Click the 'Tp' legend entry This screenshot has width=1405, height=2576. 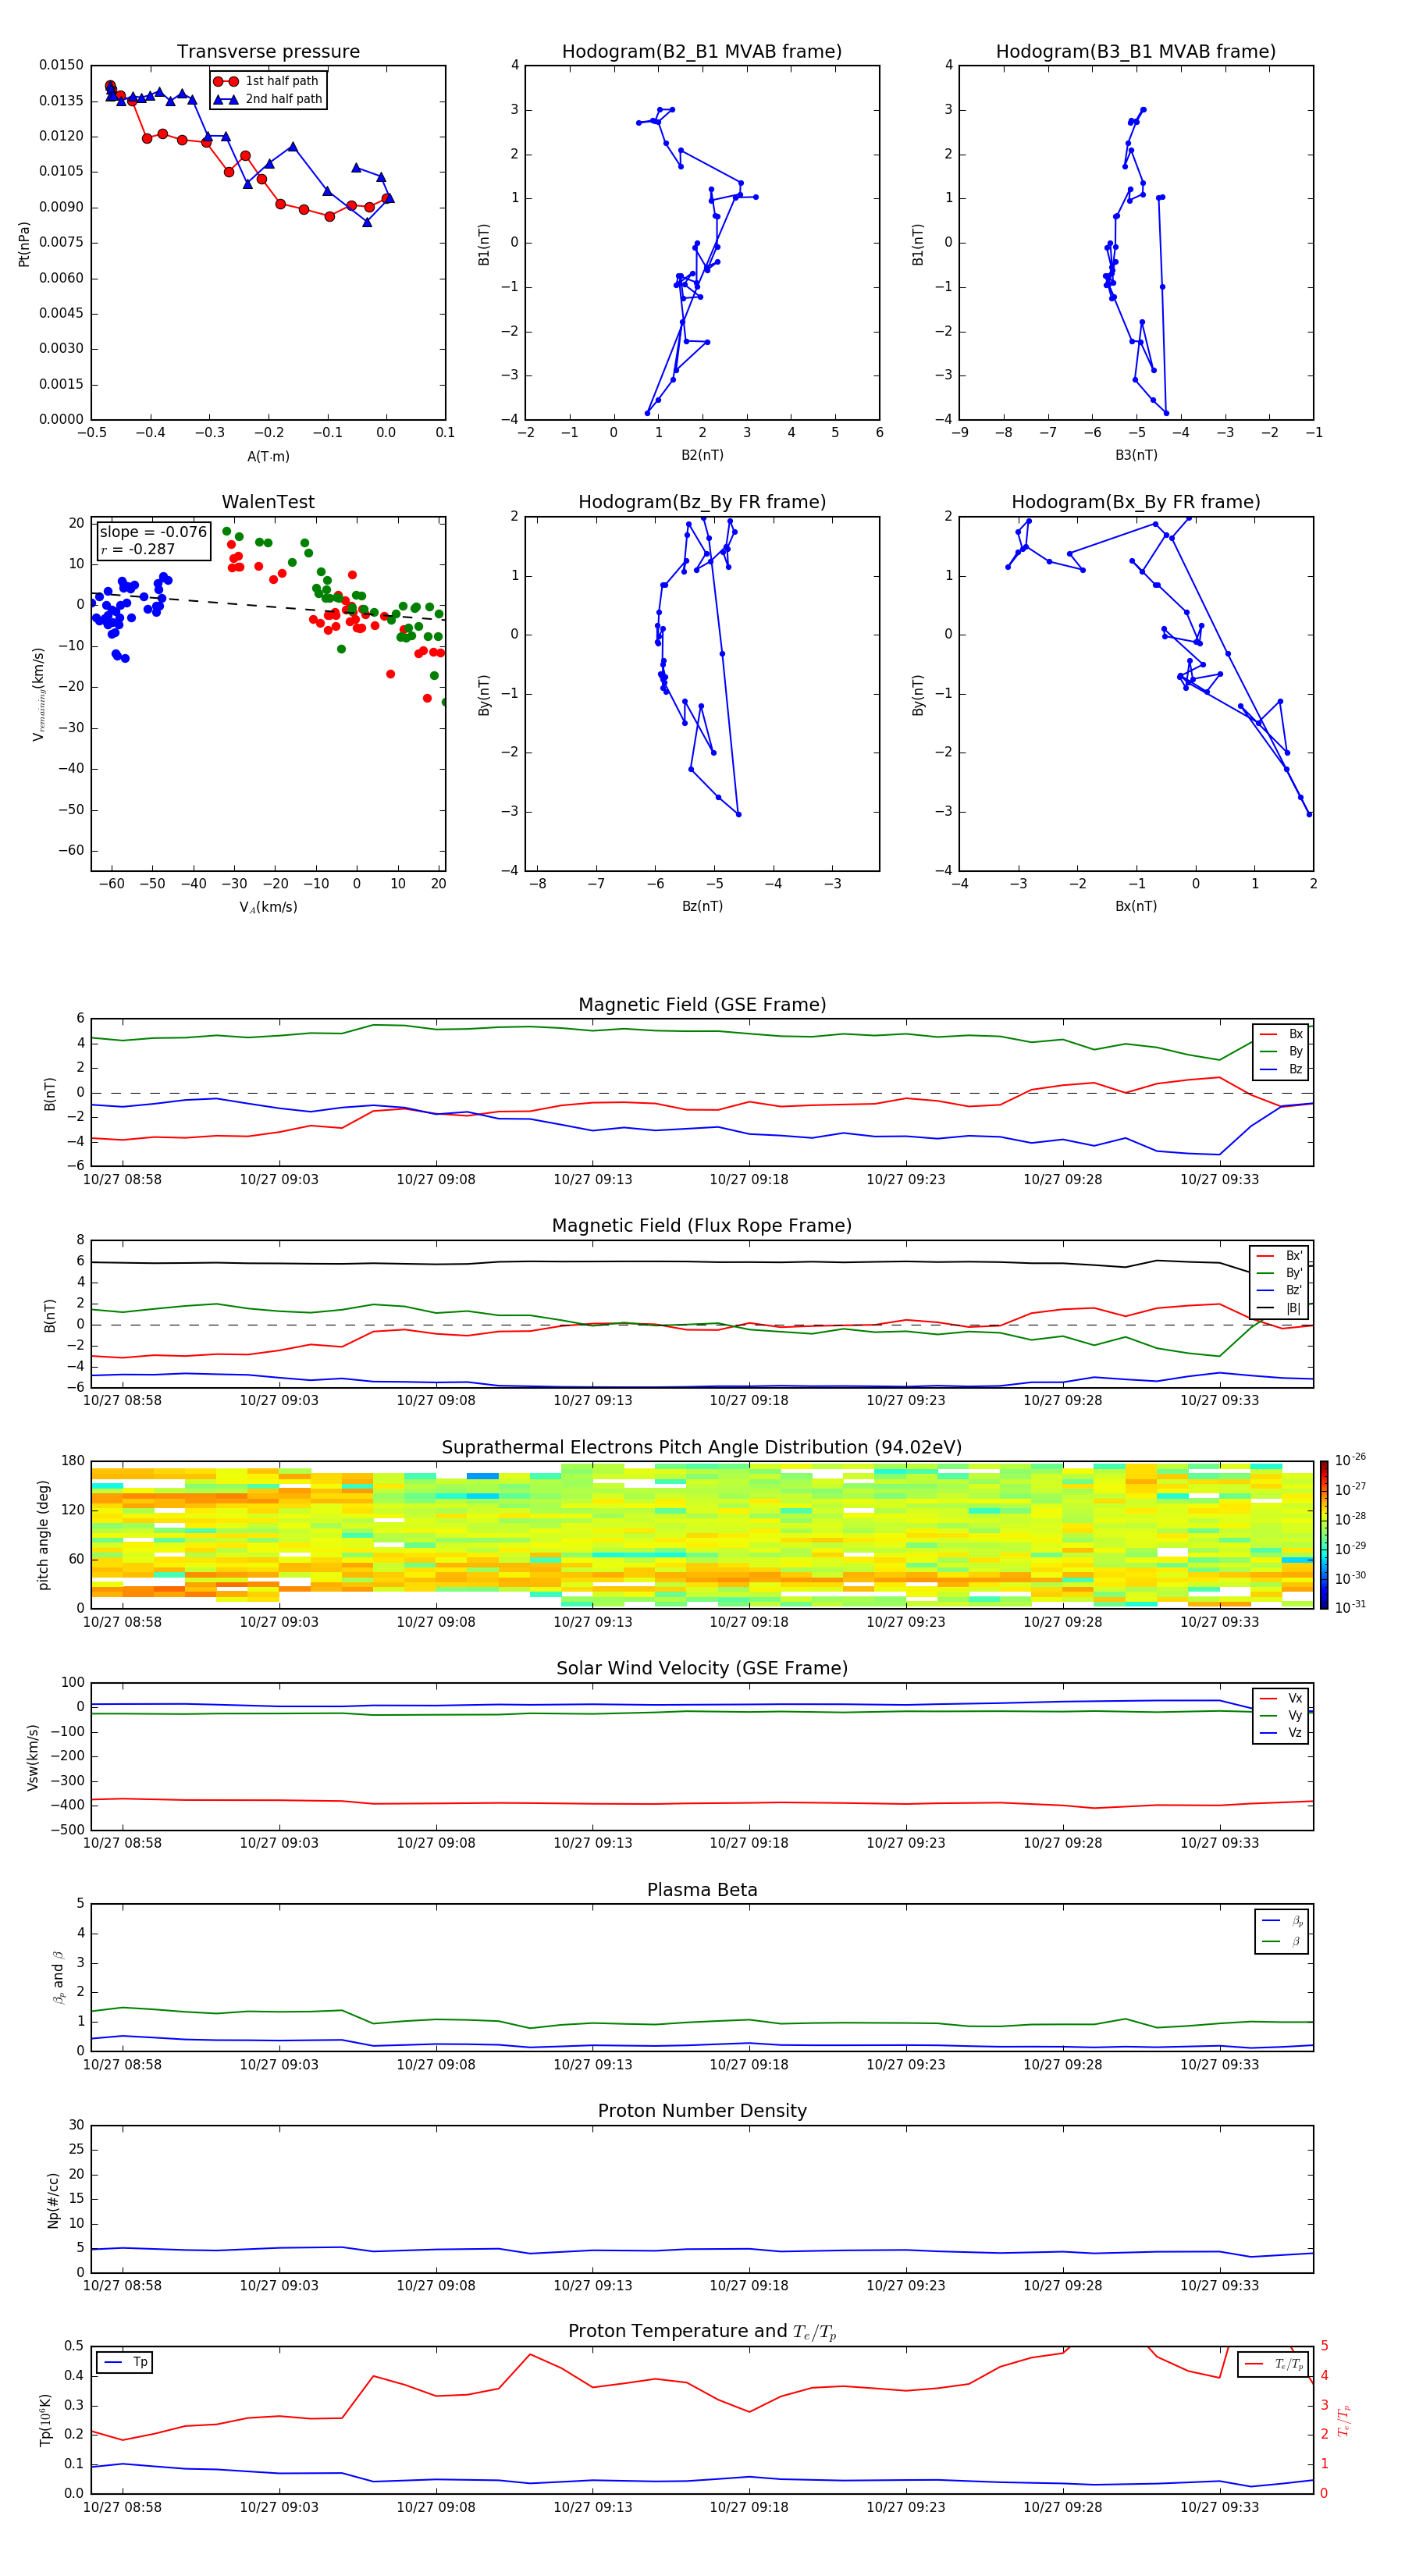coord(127,2362)
